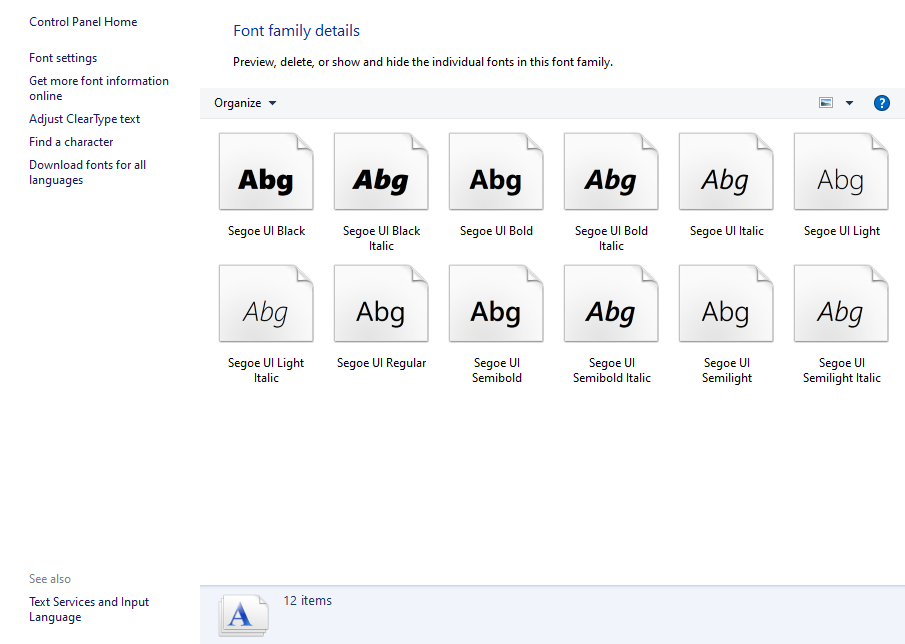Select the Segoe UI Regular thumbnail

click(381, 303)
